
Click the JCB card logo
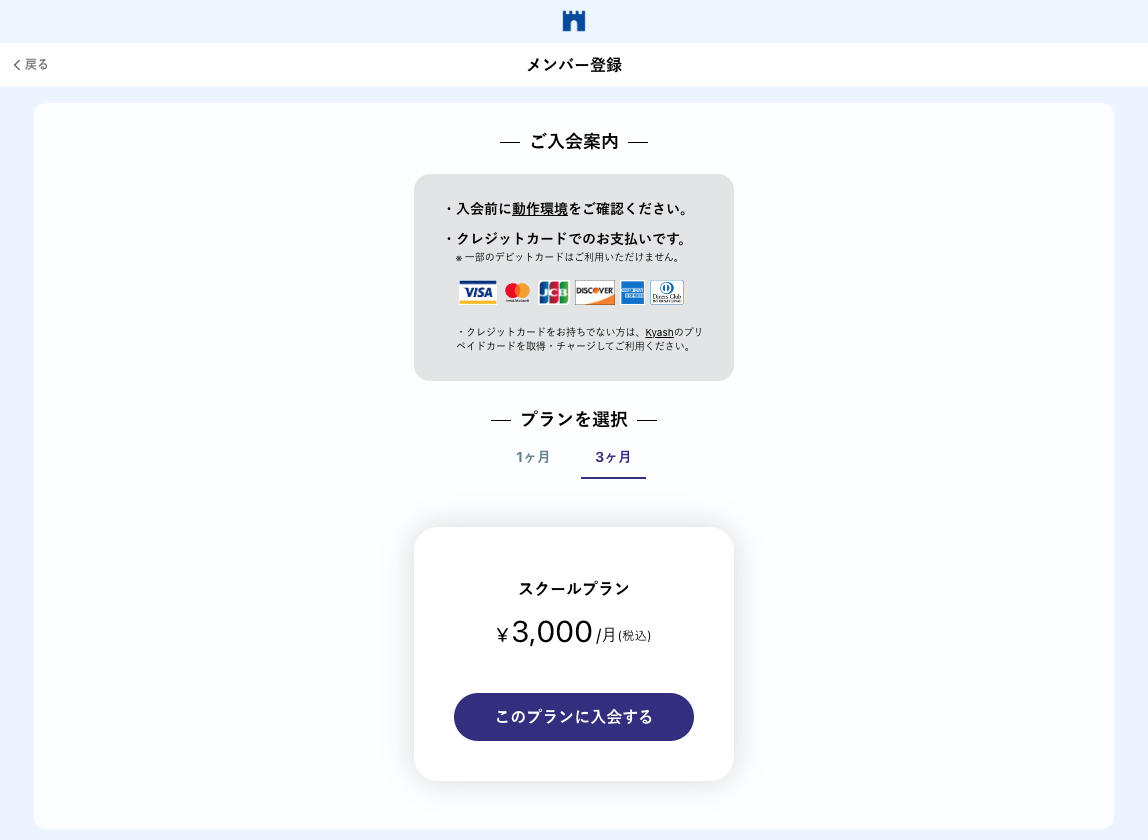[x=553, y=292]
